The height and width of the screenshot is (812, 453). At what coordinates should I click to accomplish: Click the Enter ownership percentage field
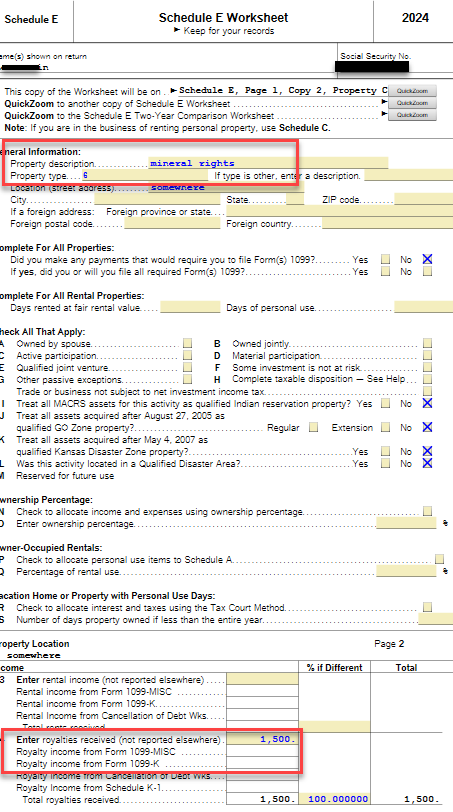click(406, 524)
